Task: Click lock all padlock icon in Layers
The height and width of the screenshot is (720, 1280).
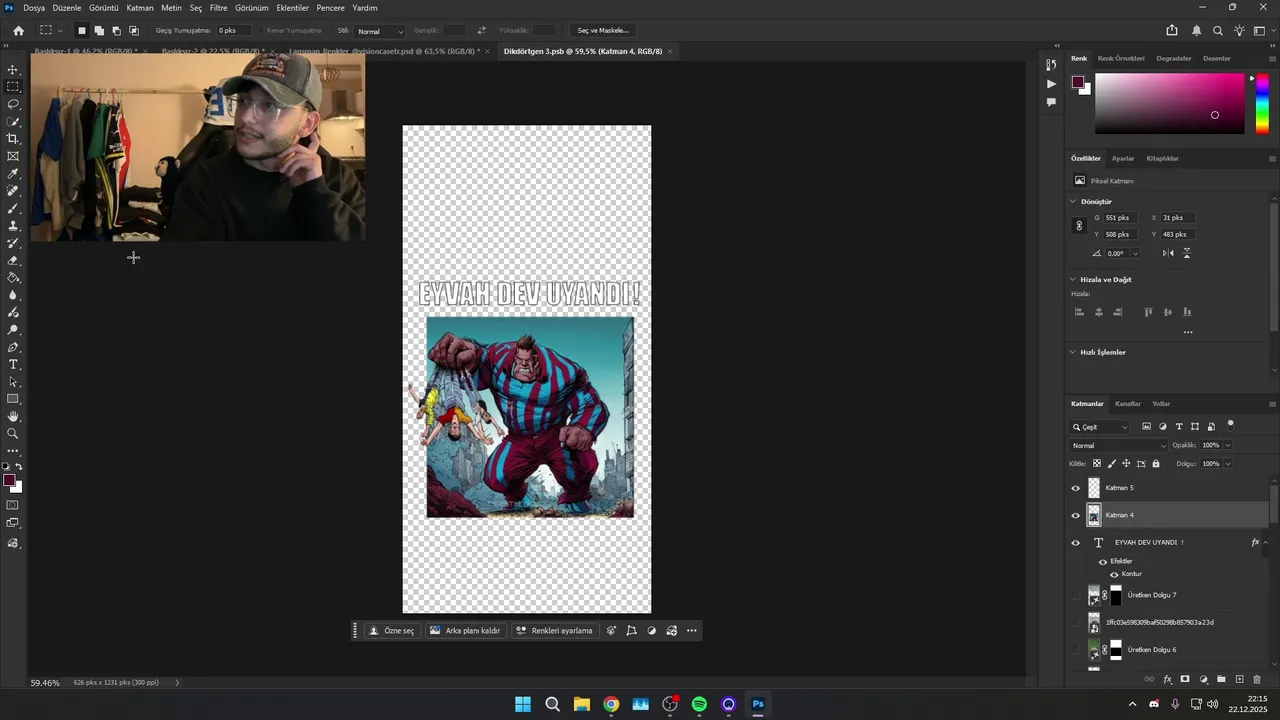Action: click(1156, 464)
